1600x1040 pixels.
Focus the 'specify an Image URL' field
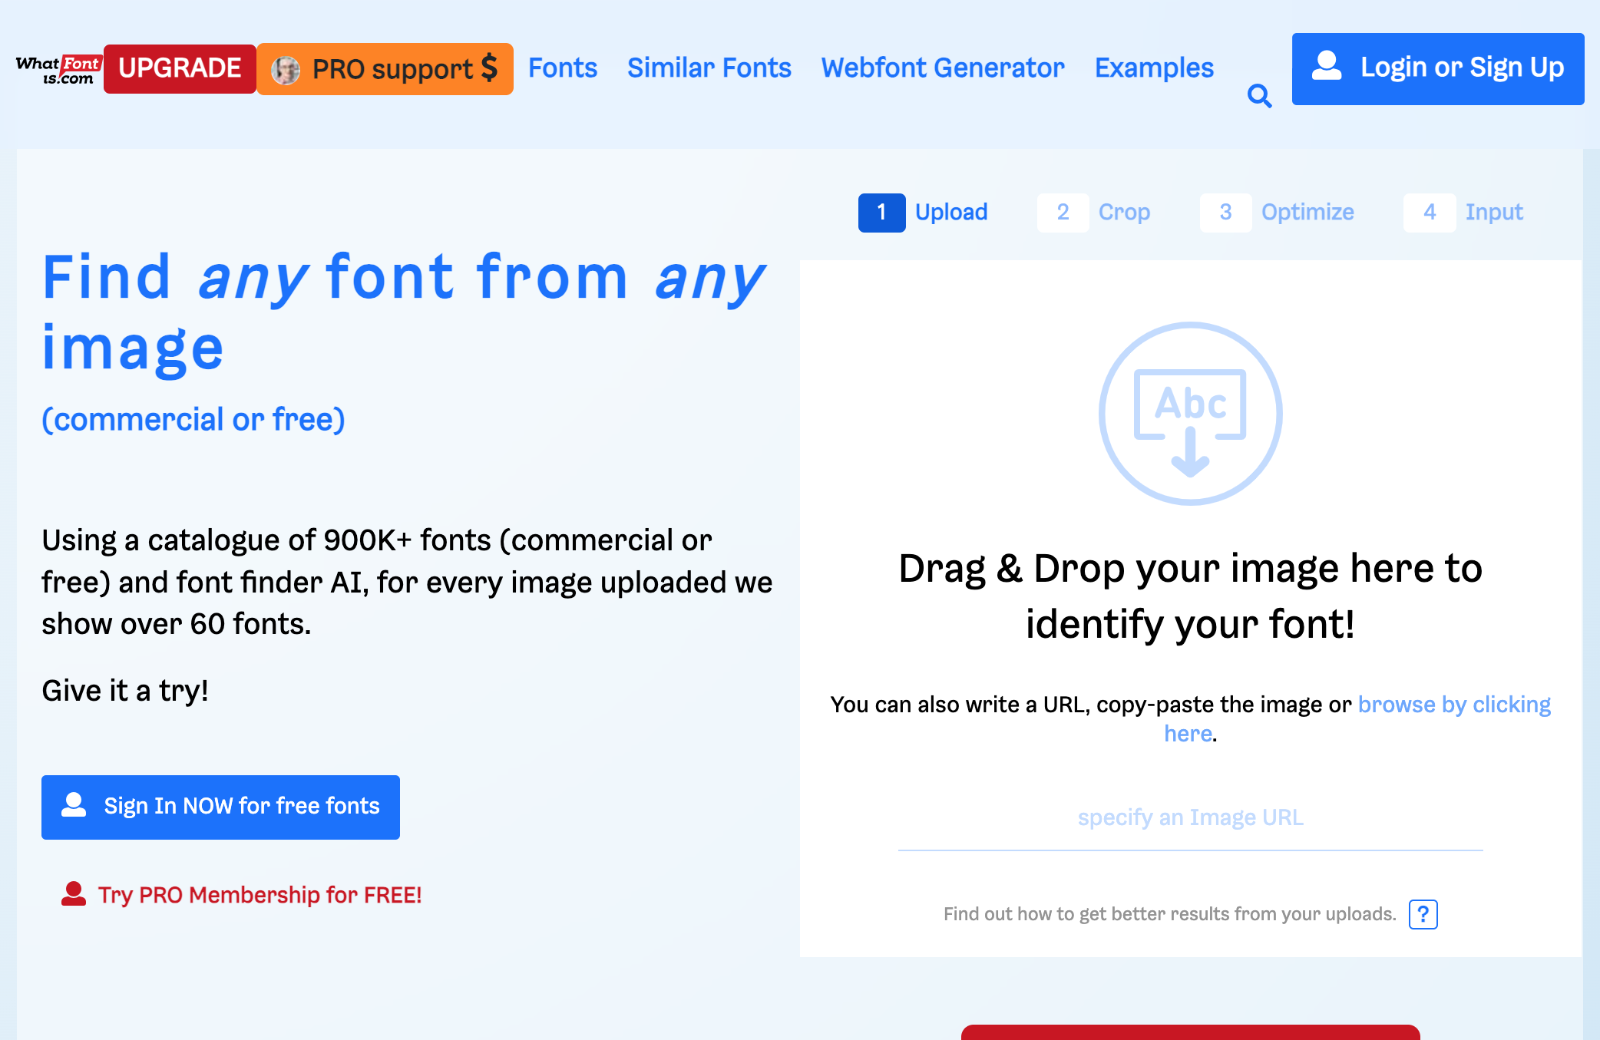1190,819
